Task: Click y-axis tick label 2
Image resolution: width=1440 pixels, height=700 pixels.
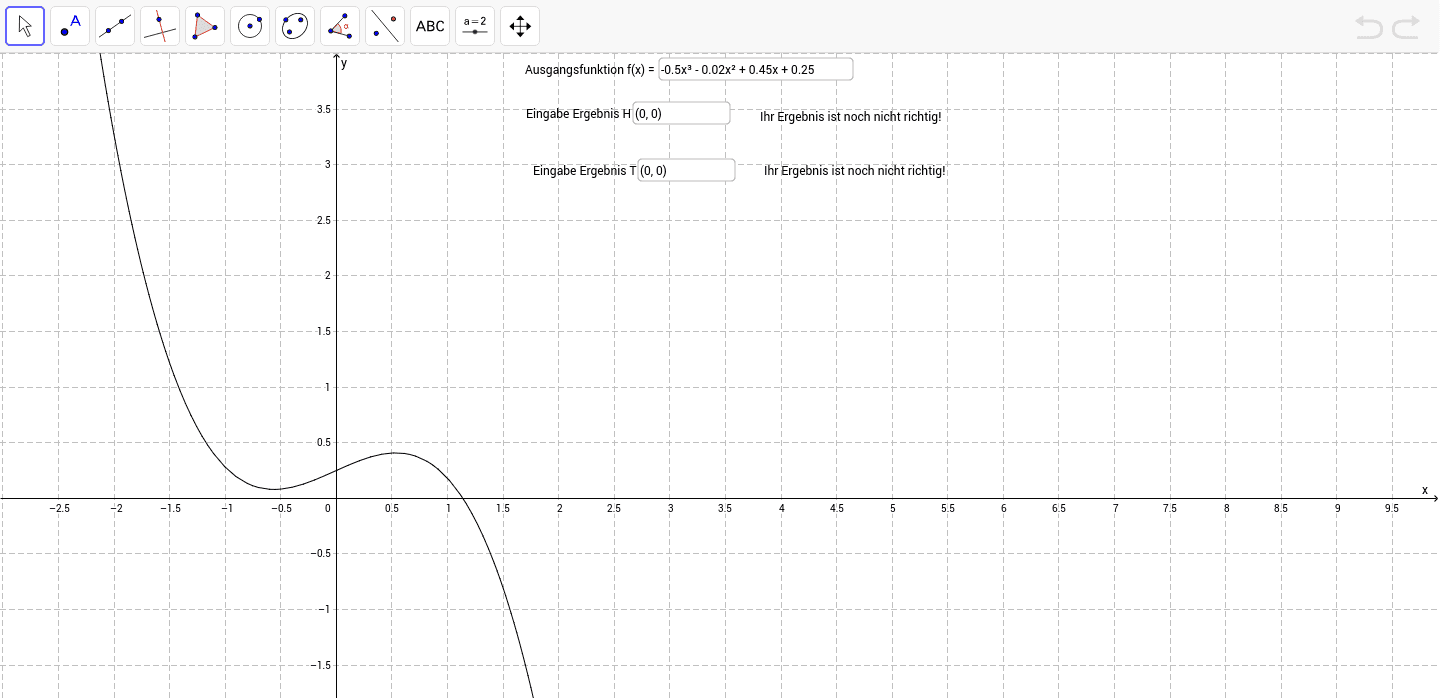Action: pyautogui.click(x=328, y=276)
